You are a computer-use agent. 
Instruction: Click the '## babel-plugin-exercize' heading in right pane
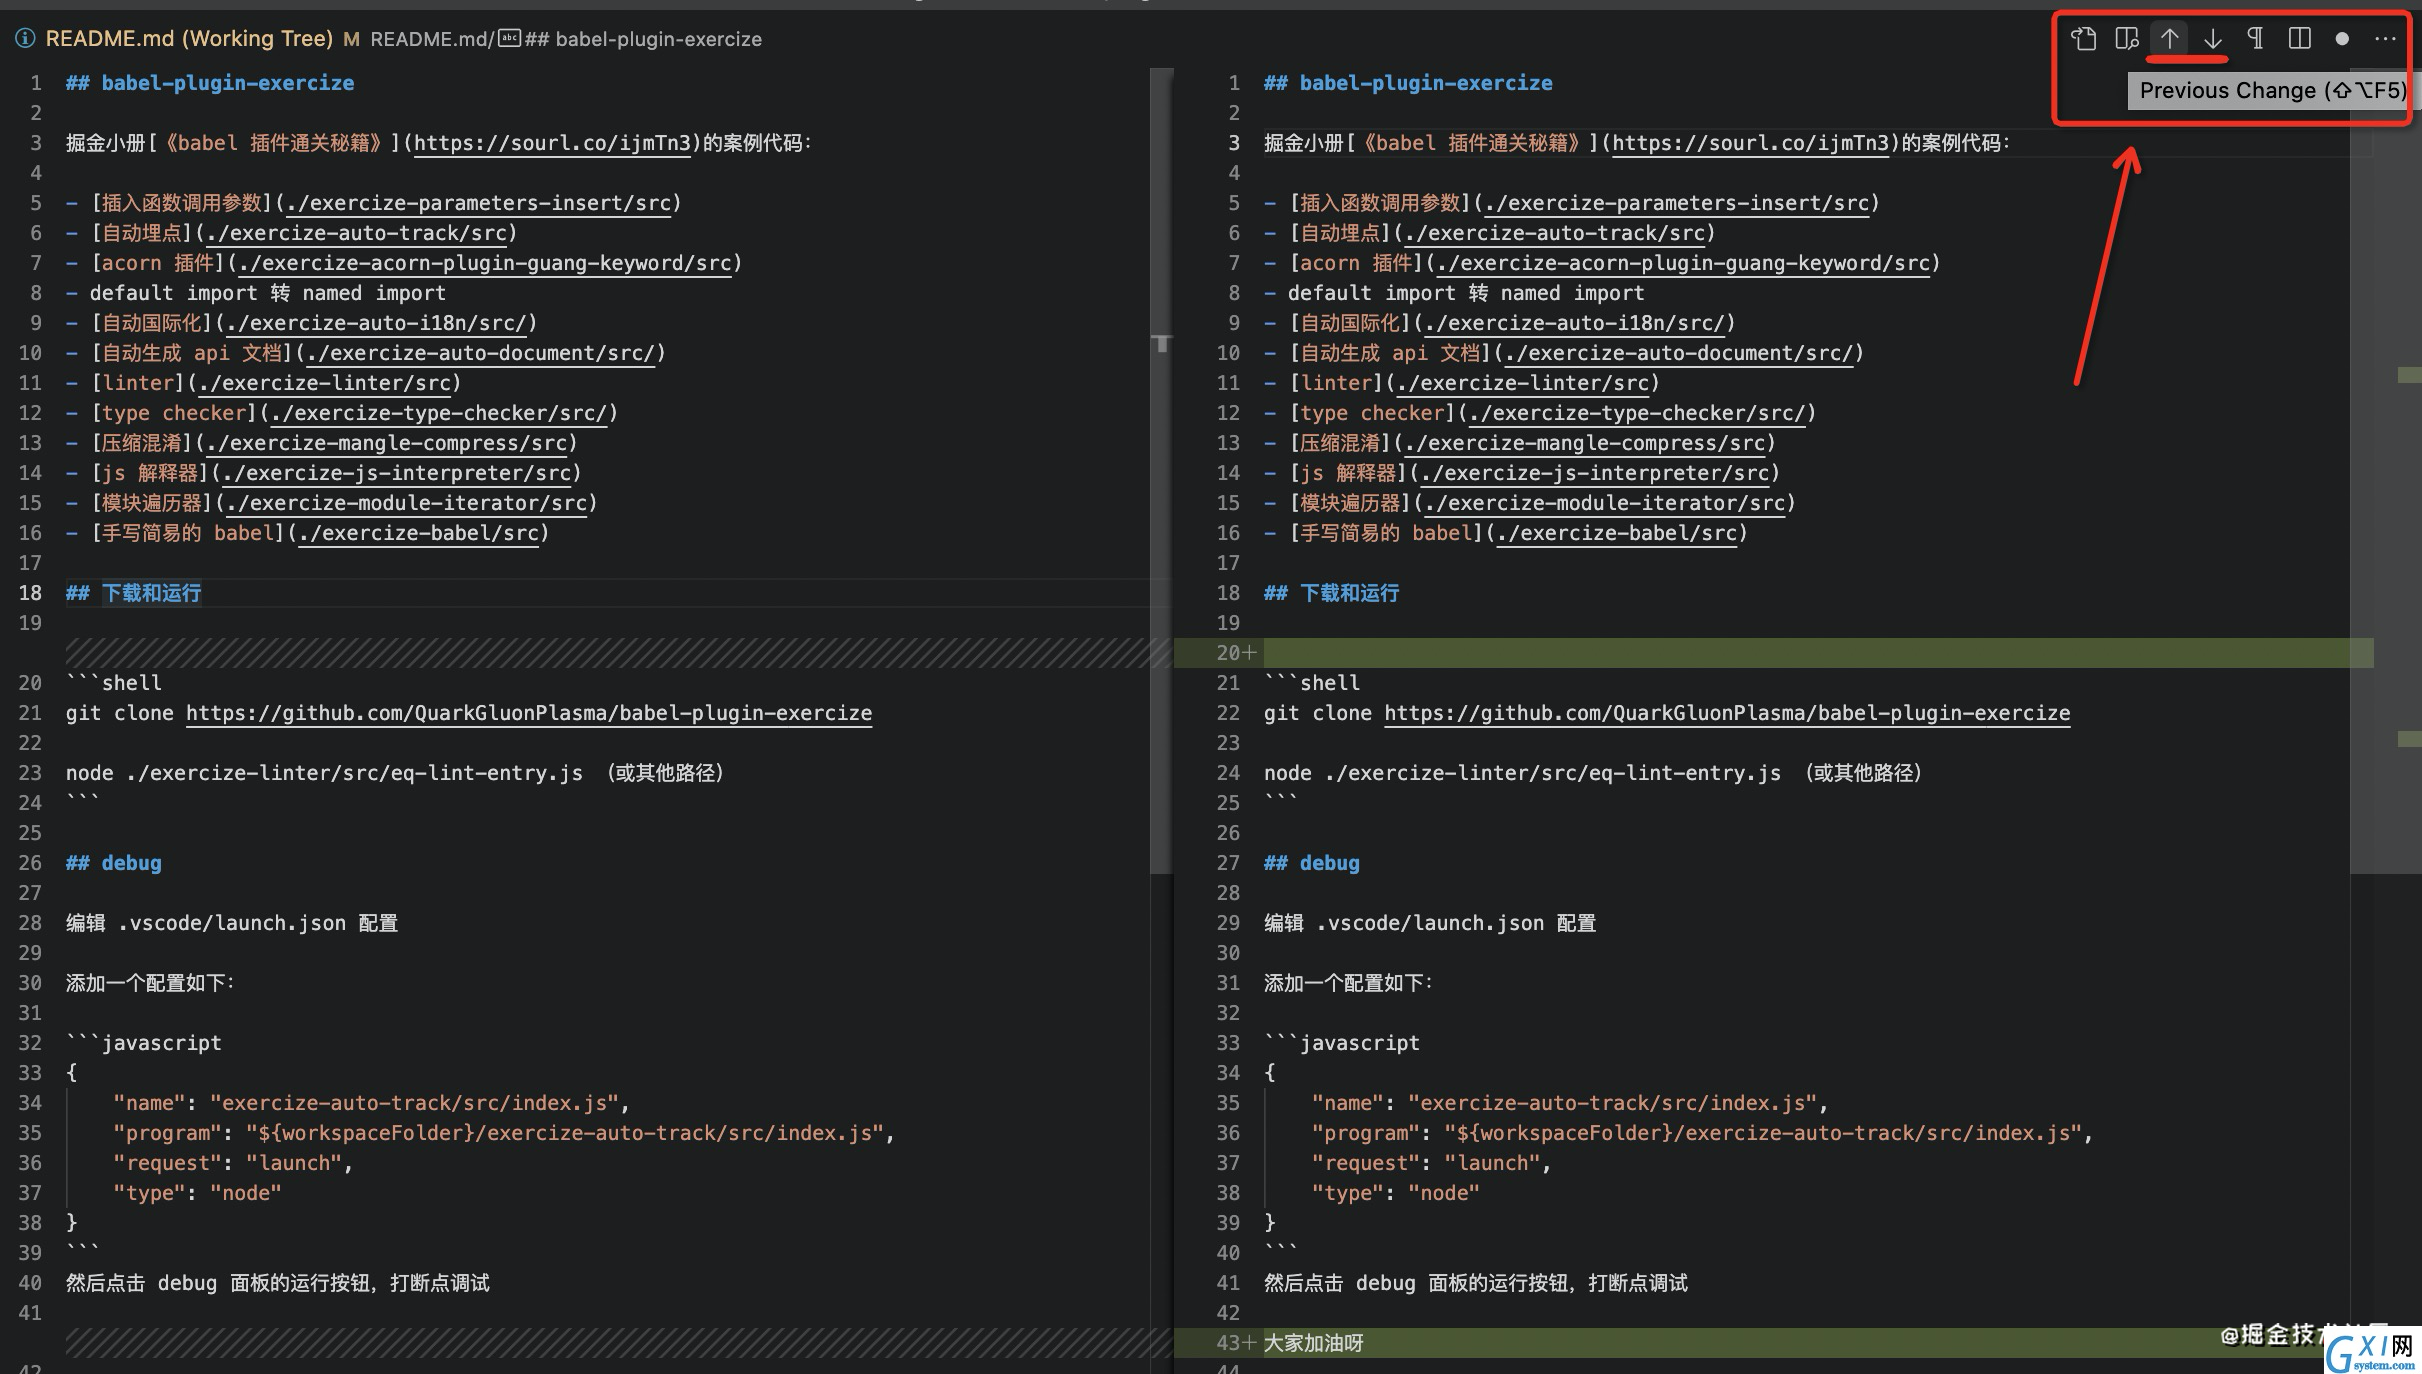pyautogui.click(x=1408, y=83)
